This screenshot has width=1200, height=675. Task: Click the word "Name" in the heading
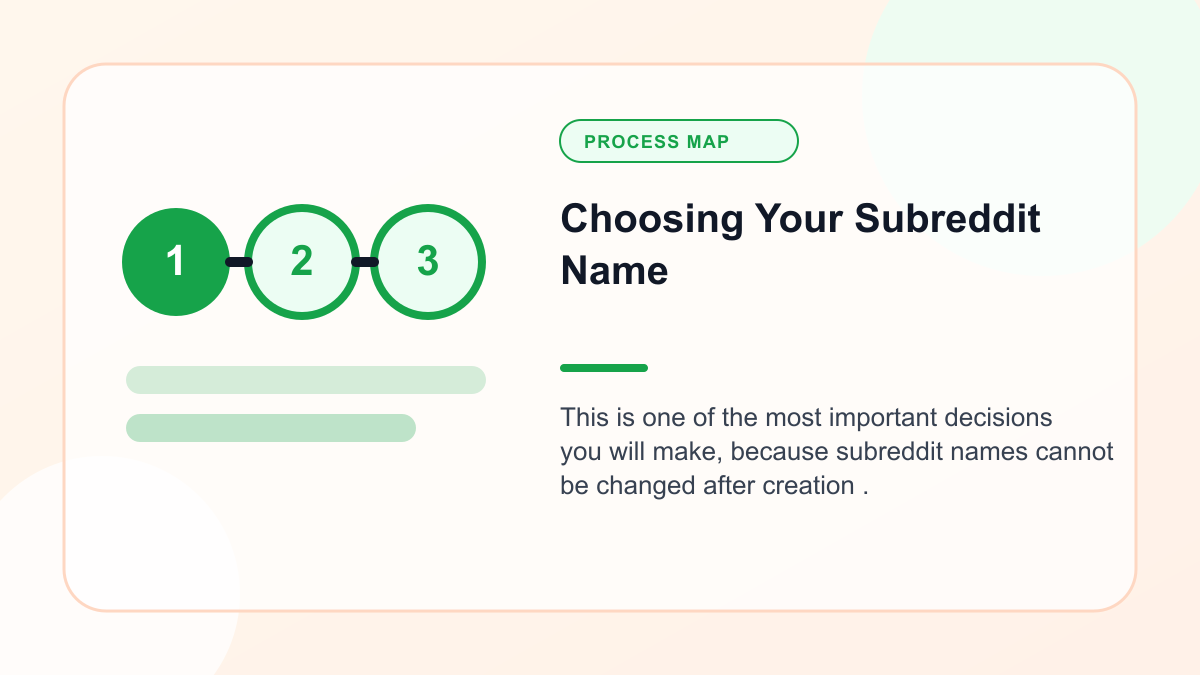614,271
